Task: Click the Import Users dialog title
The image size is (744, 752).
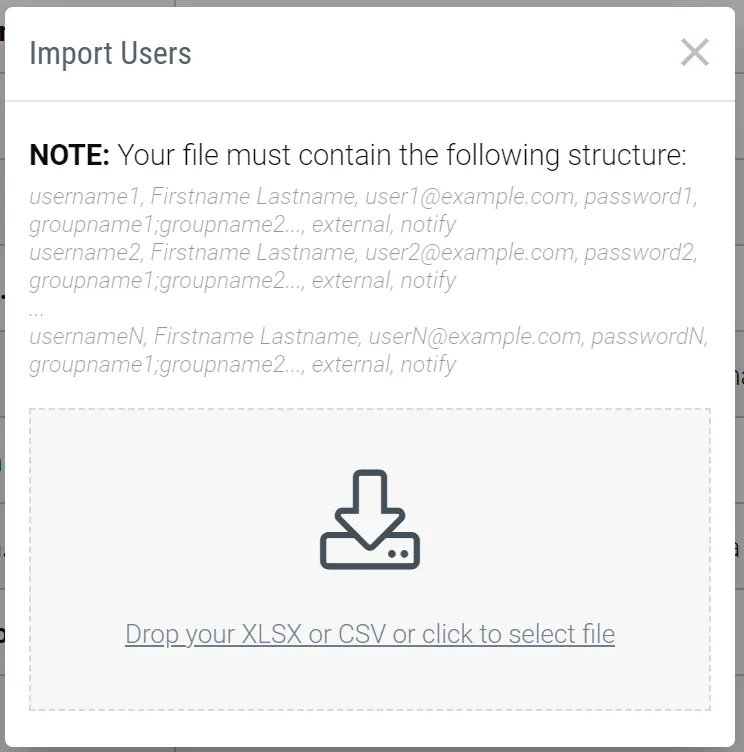Action: 110,53
